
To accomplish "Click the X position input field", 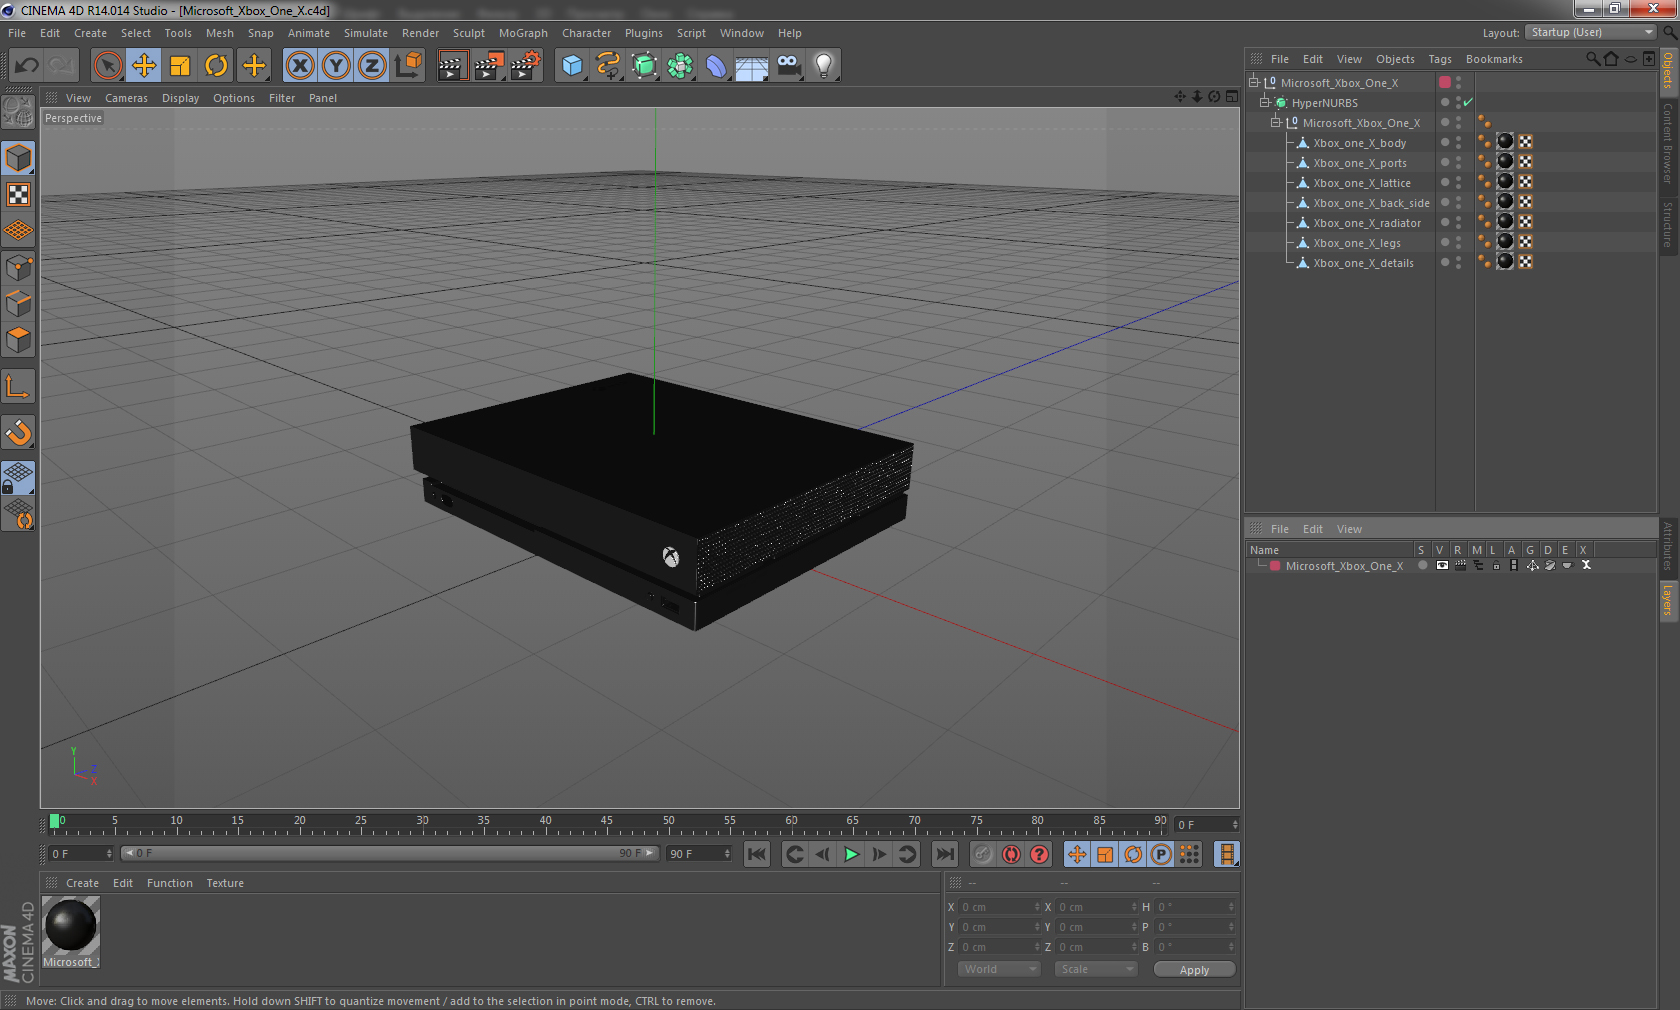I will 1000,907.
